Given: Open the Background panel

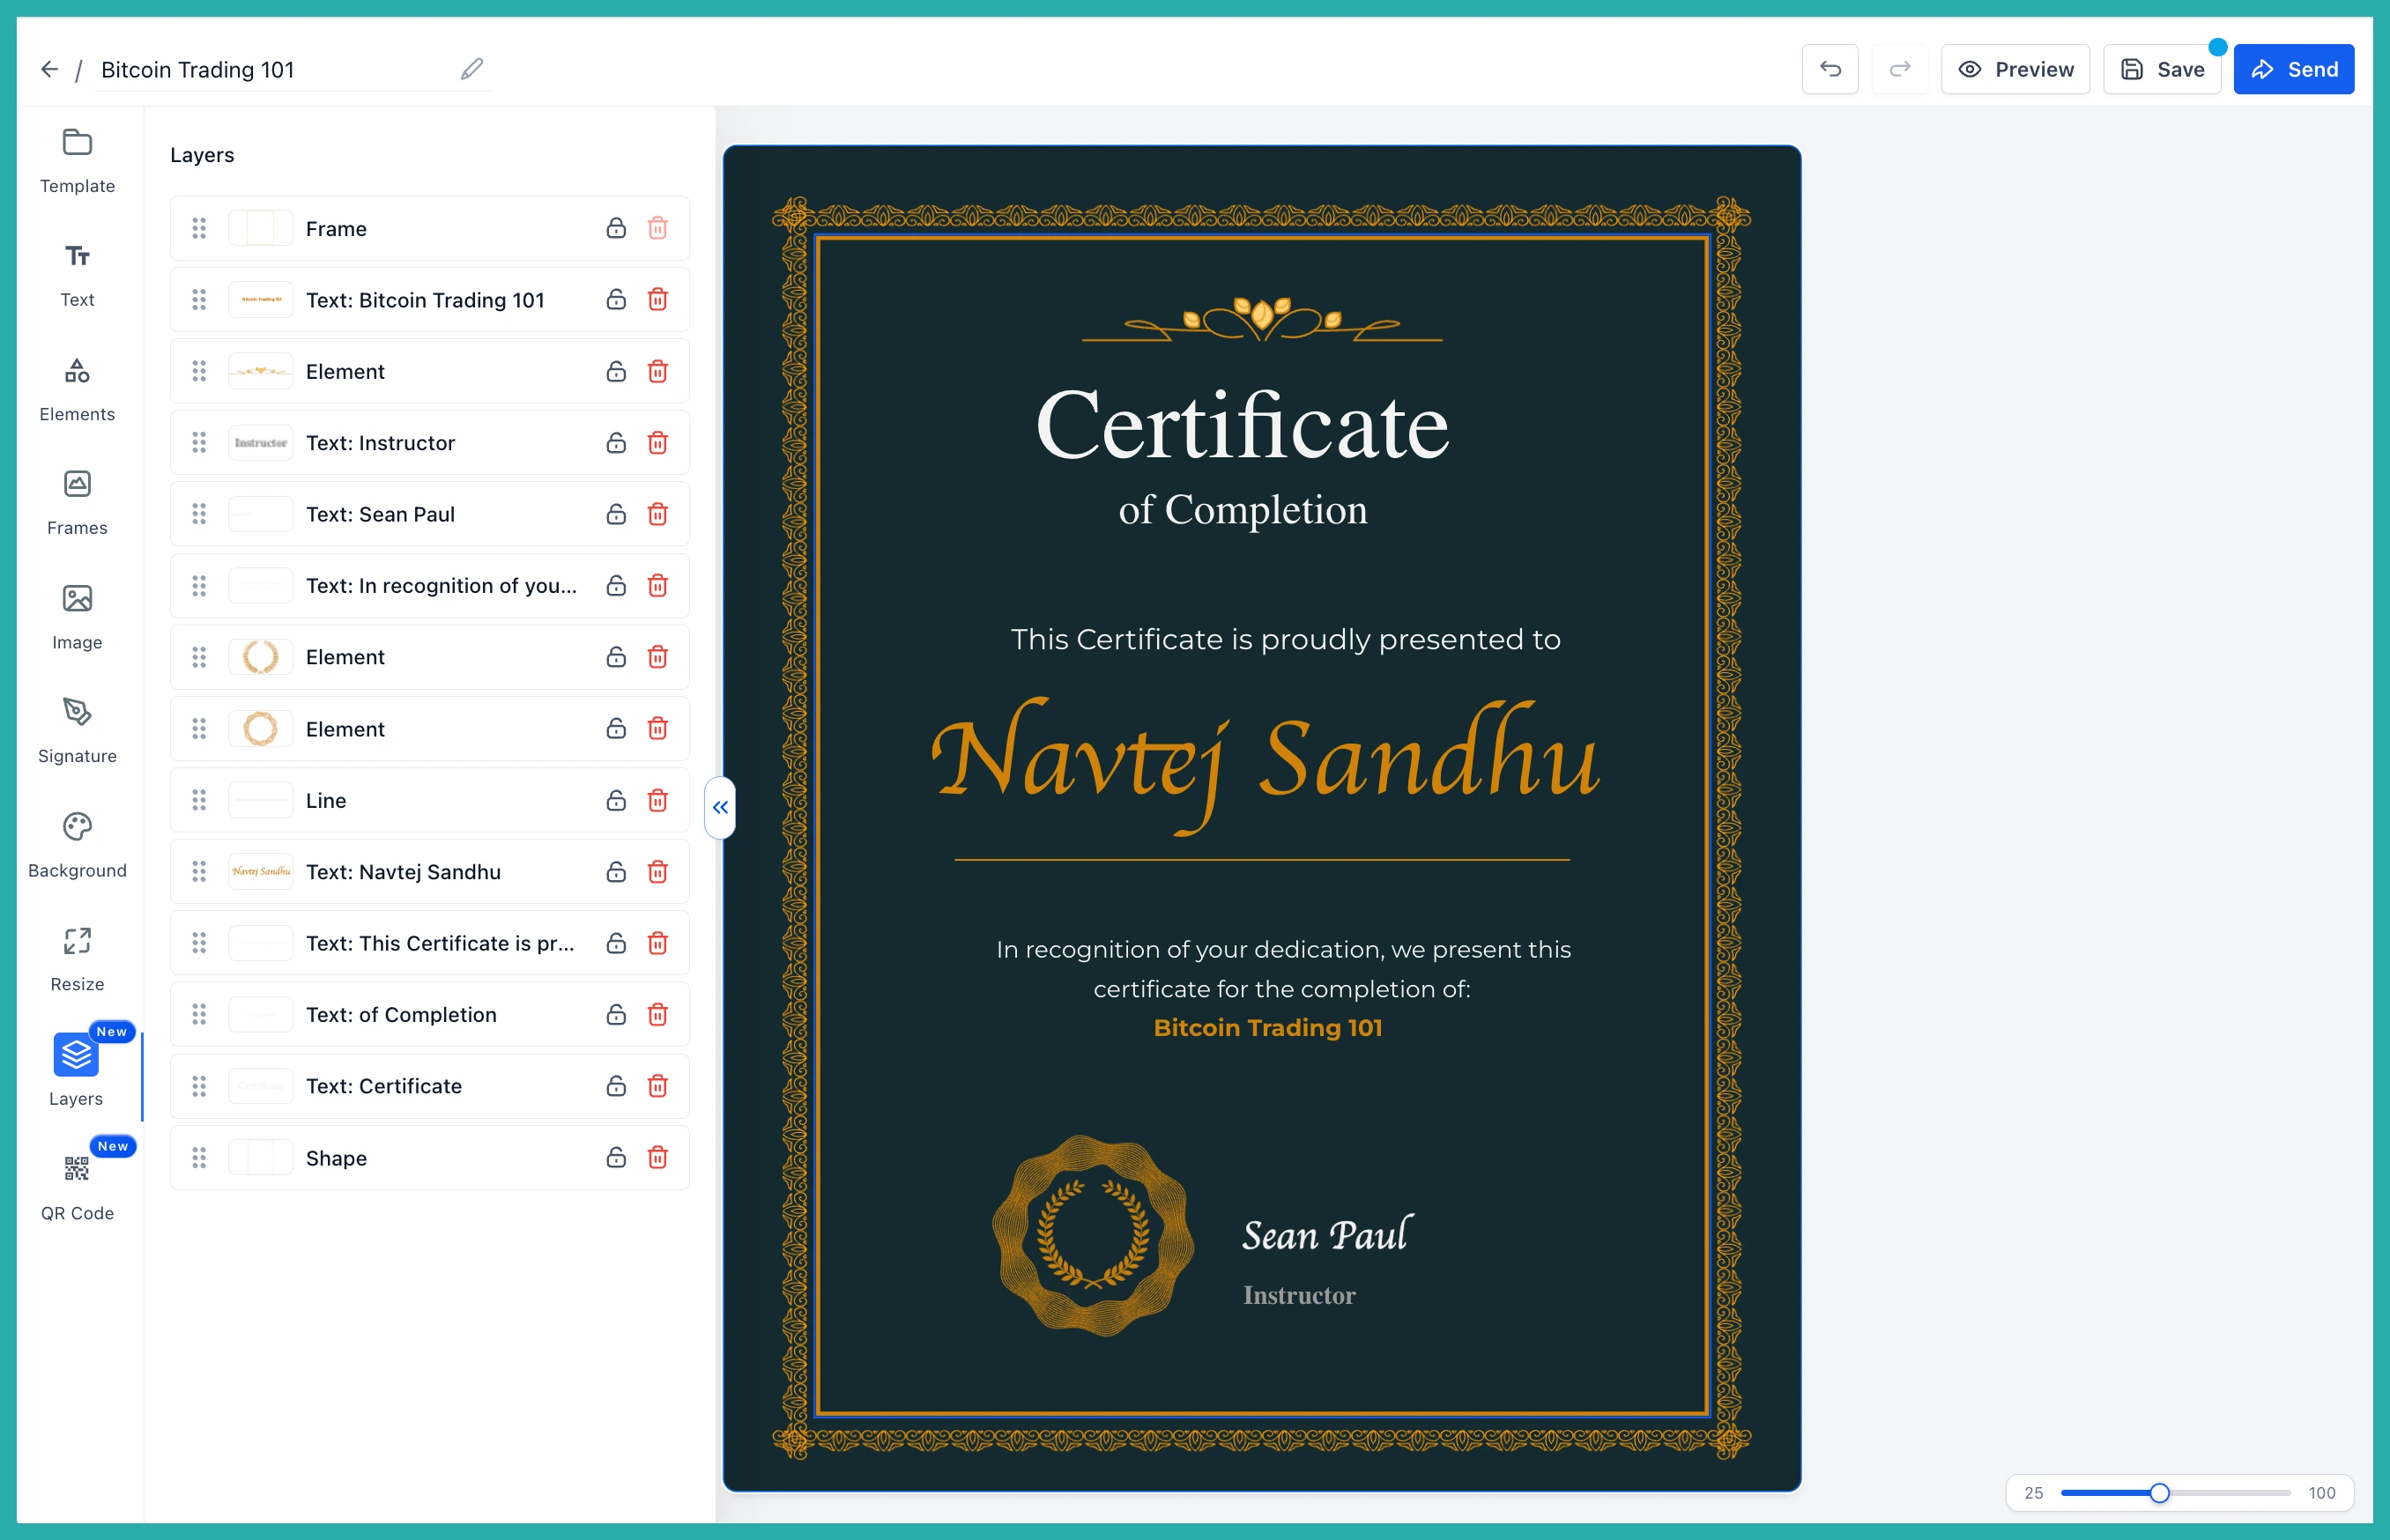Looking at the screenshot, I should coord(77,846).
